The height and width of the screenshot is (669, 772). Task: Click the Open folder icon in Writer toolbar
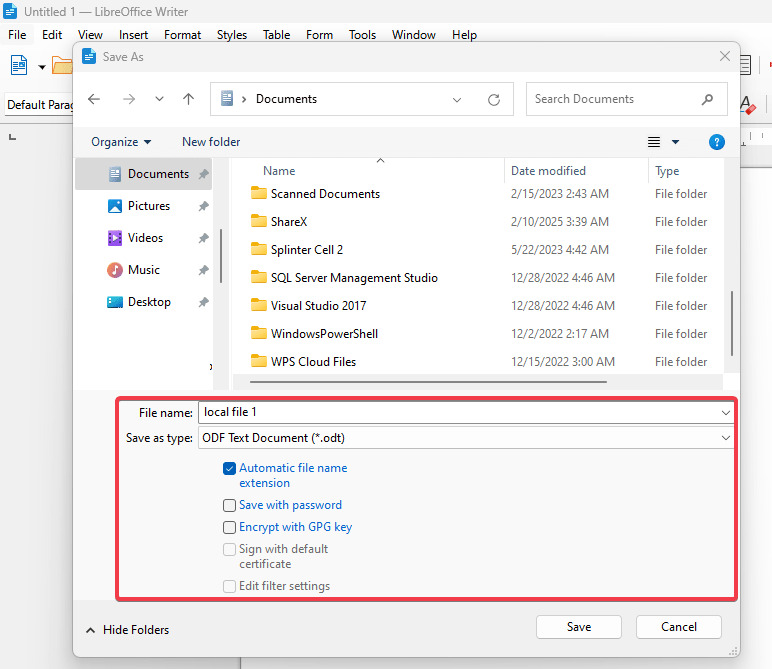click(x=62, y=65)
